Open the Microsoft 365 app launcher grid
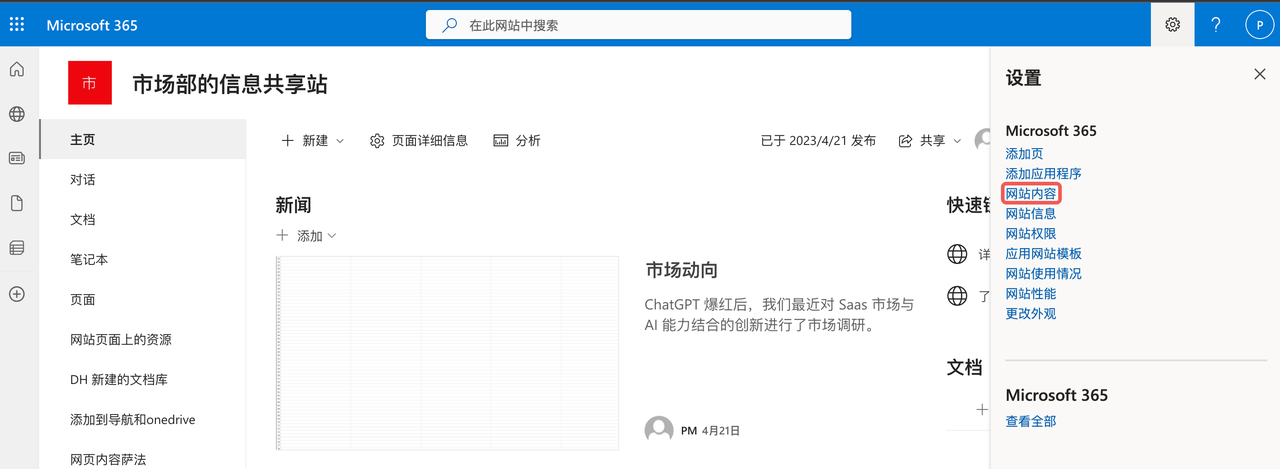Screen dimensions: 1280x469 click(x=17, y=25)
